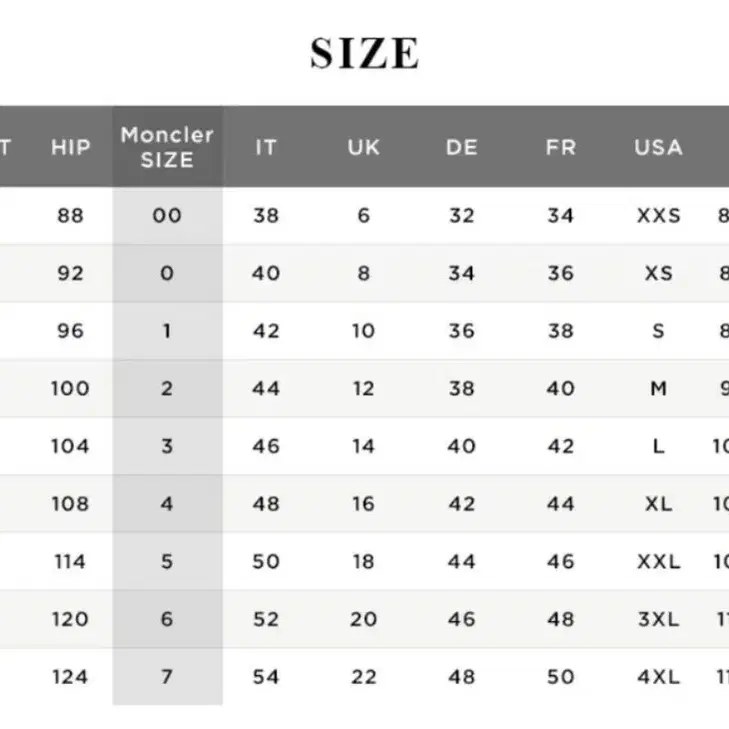Select the Moncler SIZE column header
The width and height of the screenshot is (729, 729).
(167, 147)
